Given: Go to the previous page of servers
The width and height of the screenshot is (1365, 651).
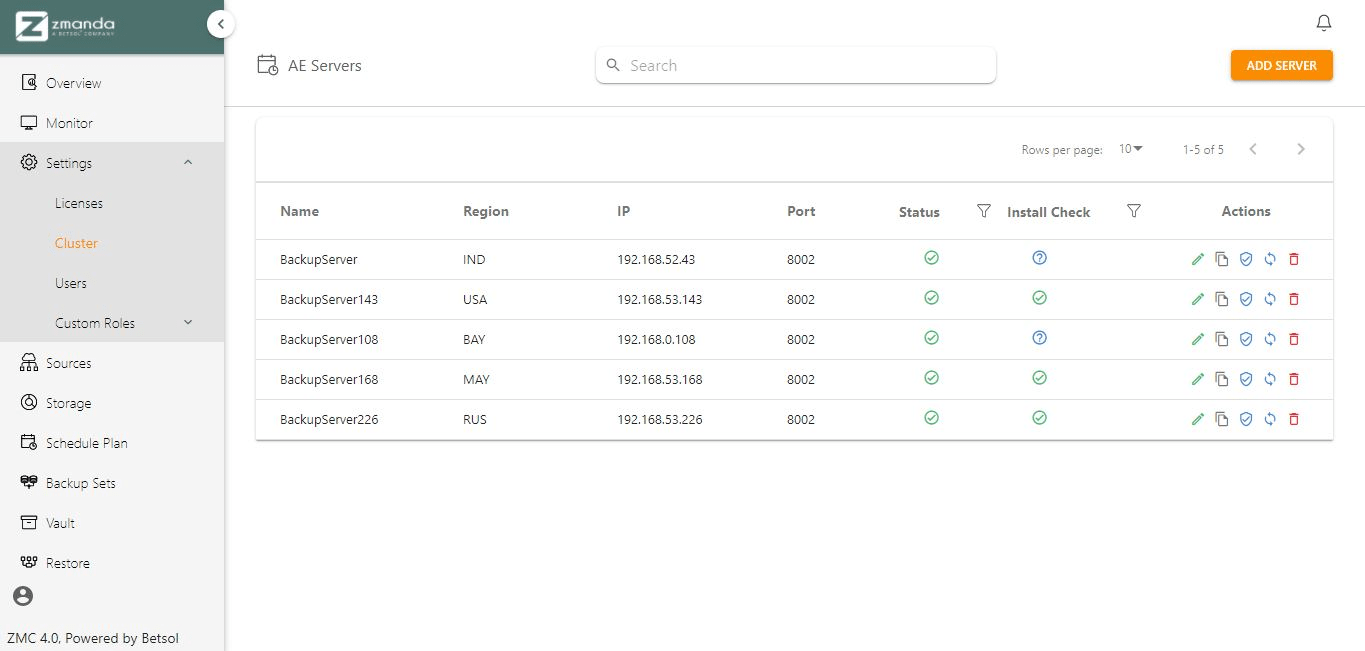Looking at the screenshot, I should 1253,149.
